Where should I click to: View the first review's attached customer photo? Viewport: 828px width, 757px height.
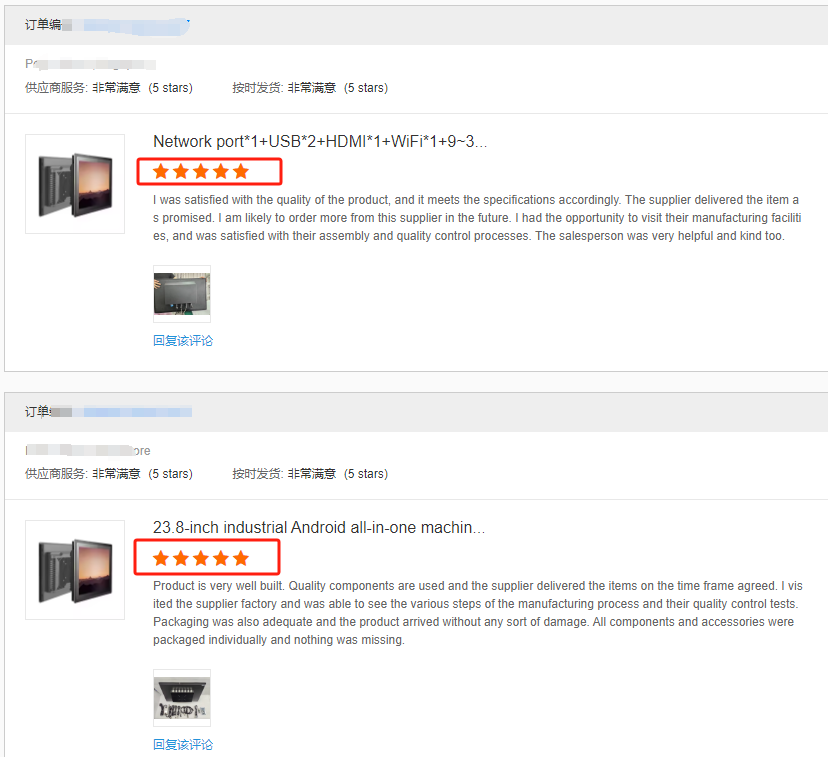tap(182, 294)
